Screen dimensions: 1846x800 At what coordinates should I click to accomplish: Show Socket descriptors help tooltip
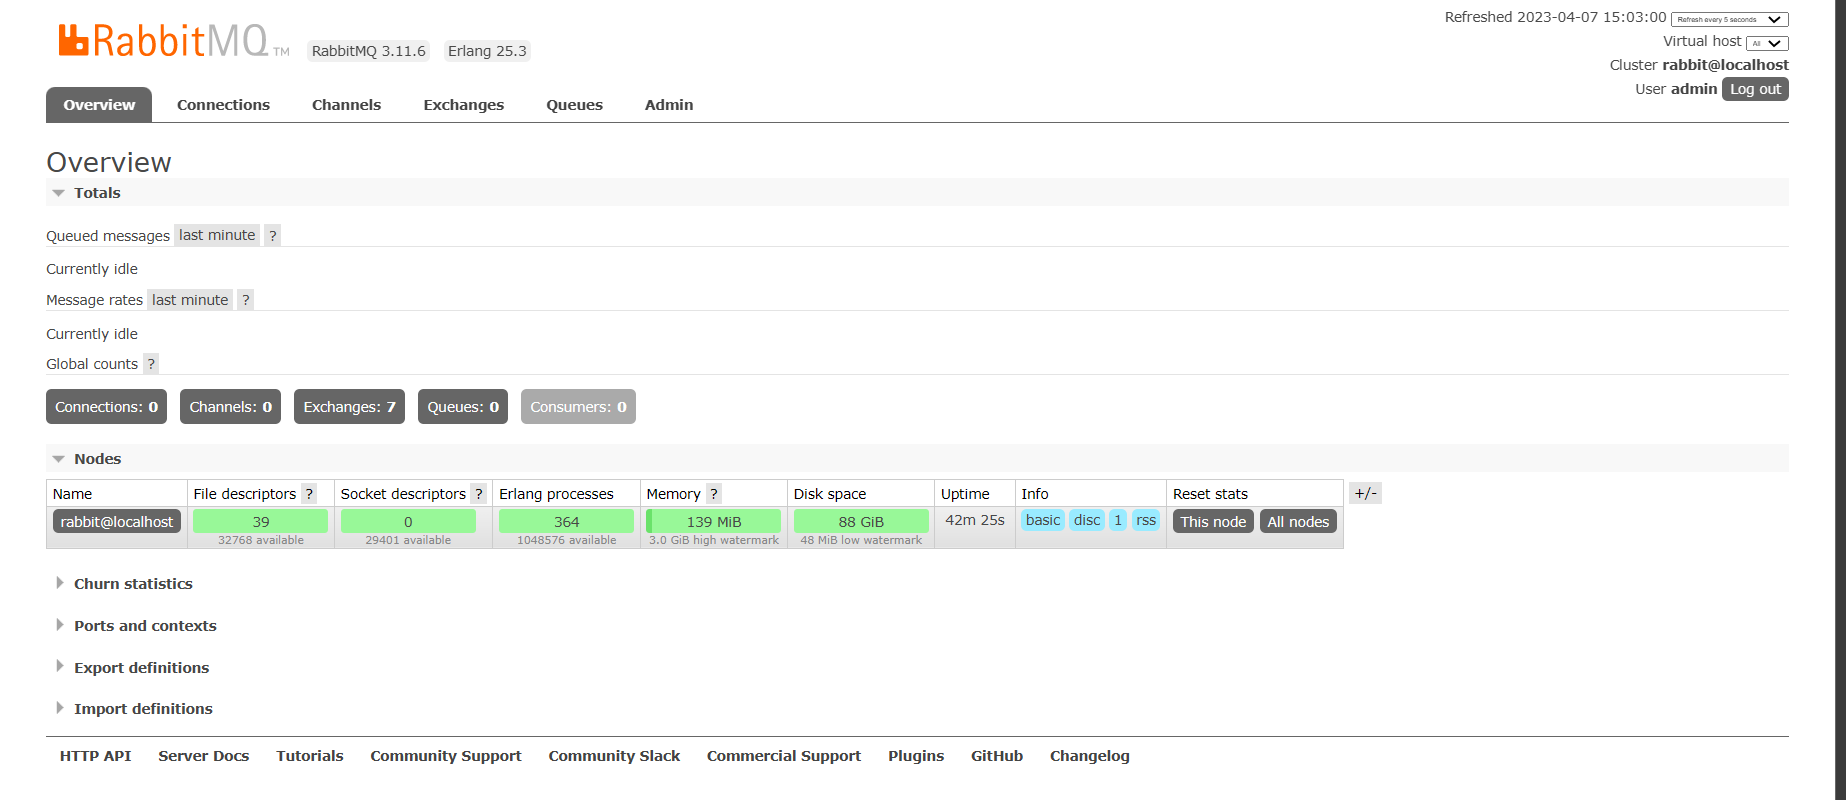479,494
